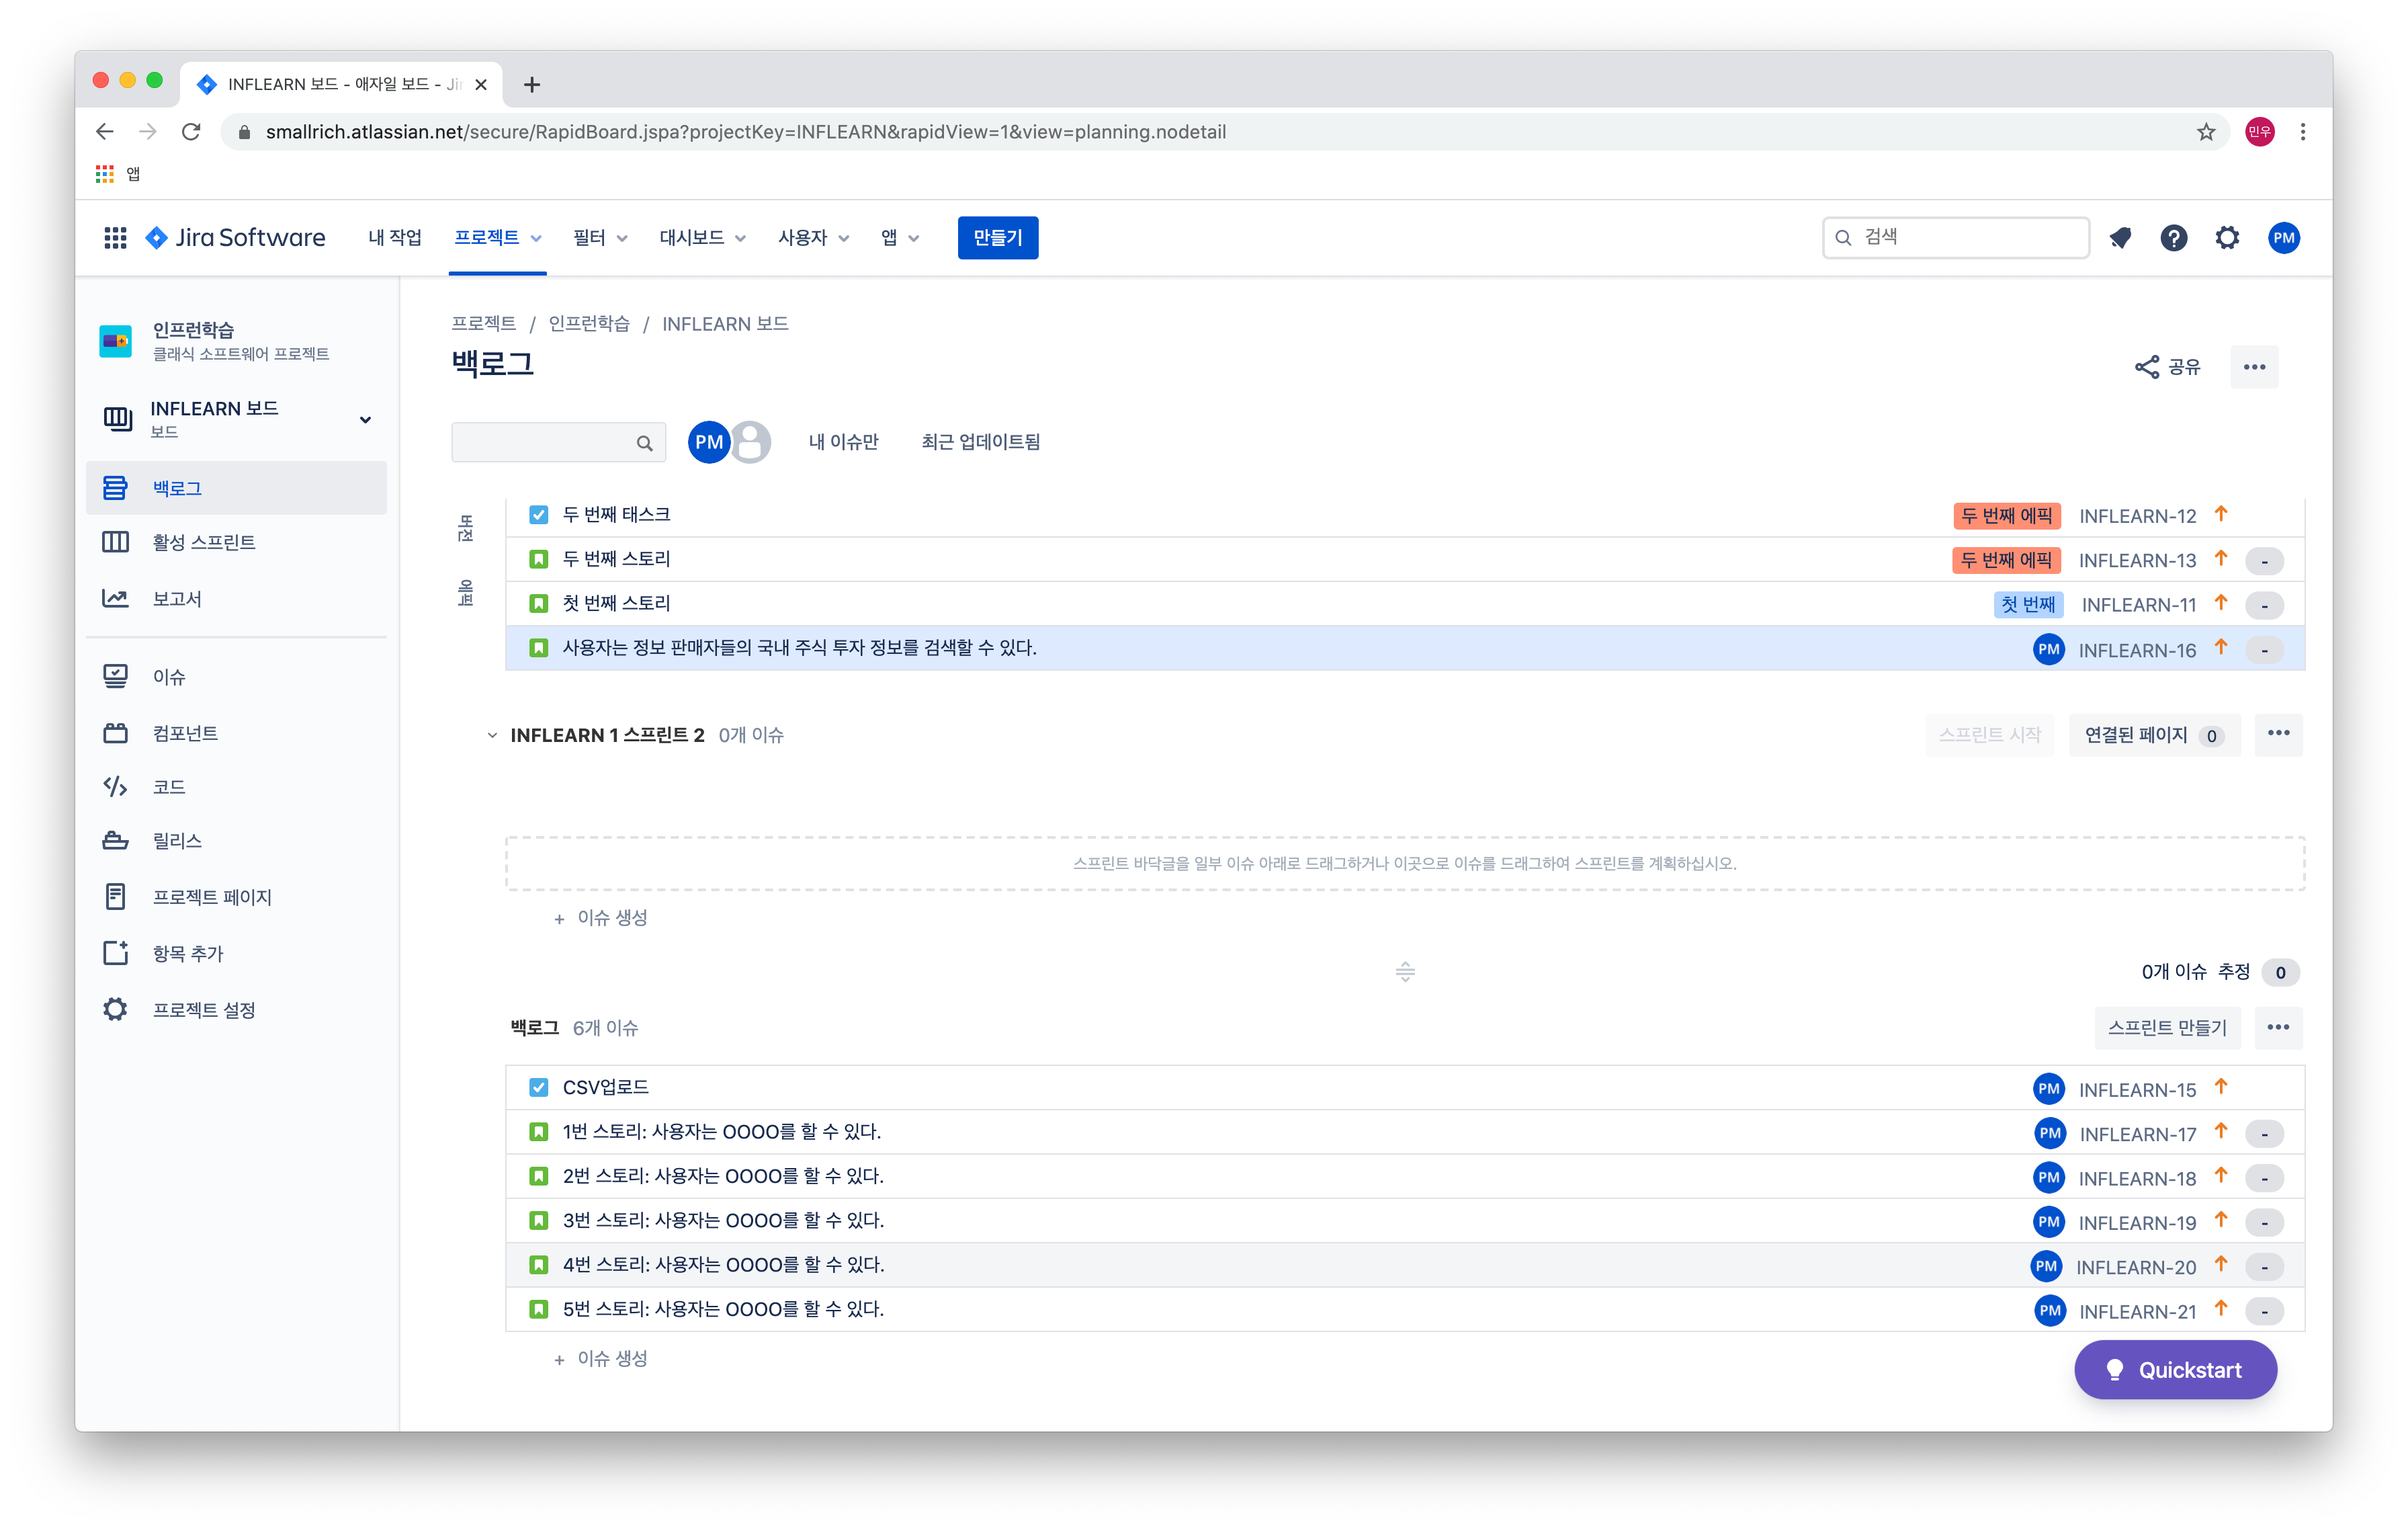Screen dimensions: 2408x1531
Task: Toggle 내 이슈만 quick filter
Action: click(x=843, y=442)
